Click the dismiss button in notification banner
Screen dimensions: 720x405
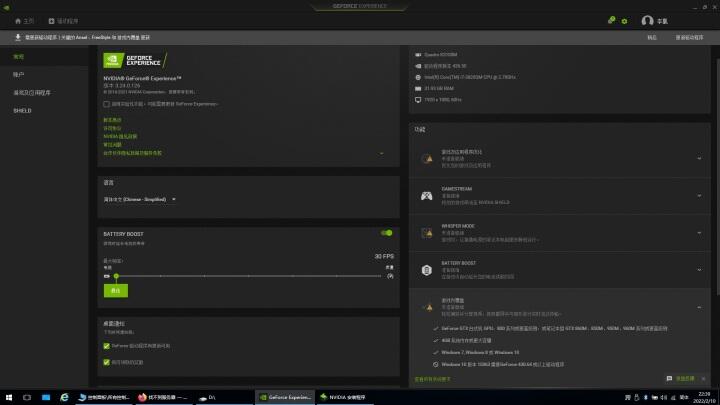click(652, 38)
